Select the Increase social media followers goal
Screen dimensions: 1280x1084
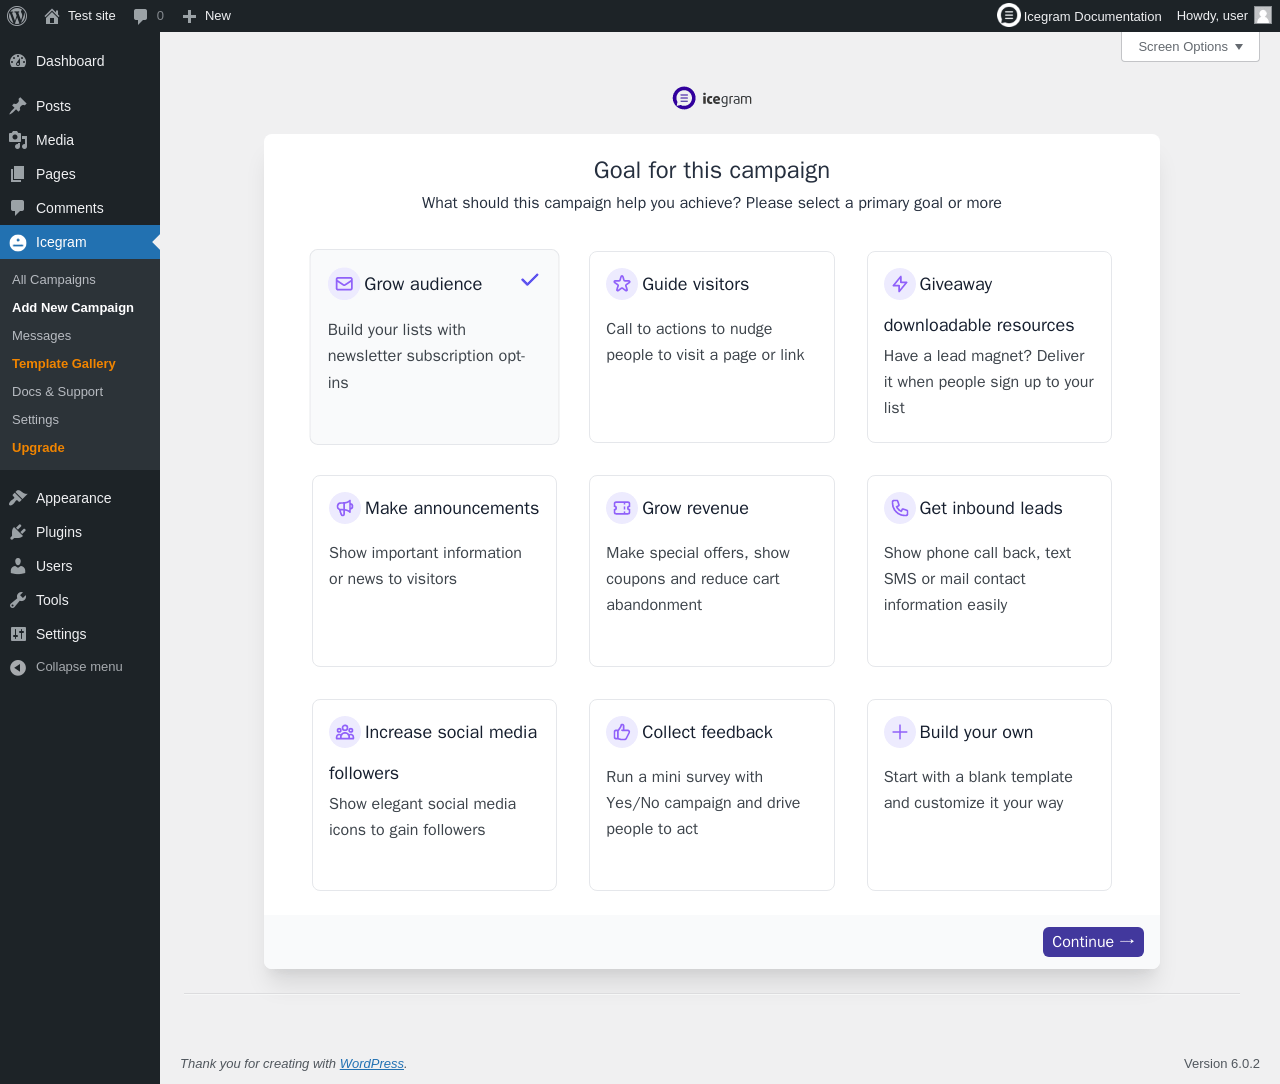click(x=434, y=794)
